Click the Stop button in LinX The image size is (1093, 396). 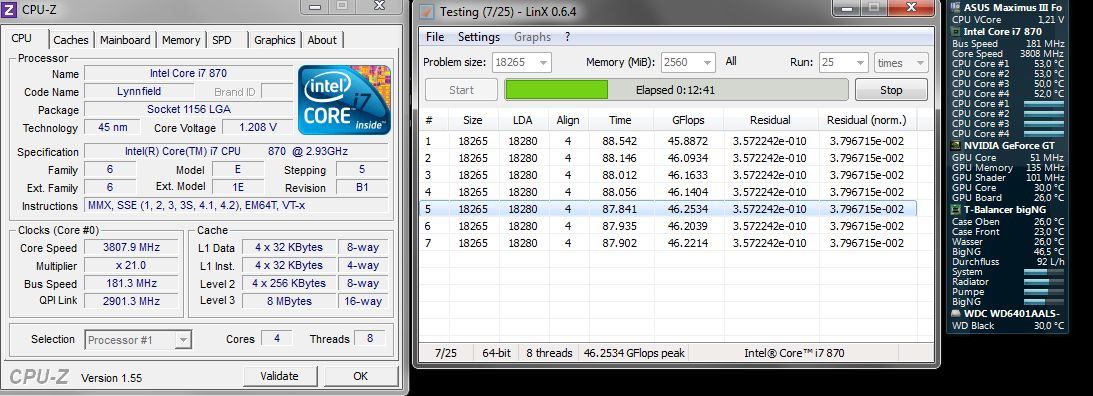point(891,90)
